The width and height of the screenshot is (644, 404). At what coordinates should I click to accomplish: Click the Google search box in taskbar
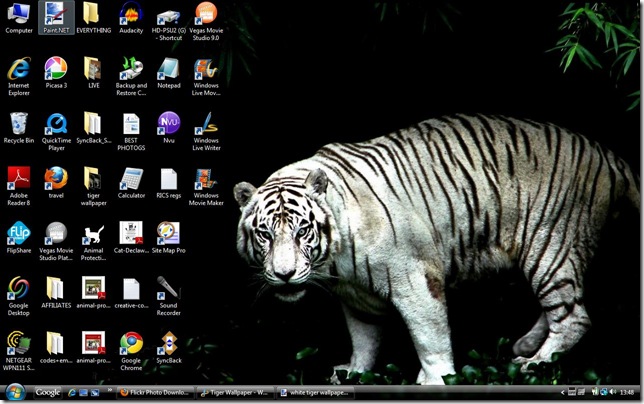point(48,393)
